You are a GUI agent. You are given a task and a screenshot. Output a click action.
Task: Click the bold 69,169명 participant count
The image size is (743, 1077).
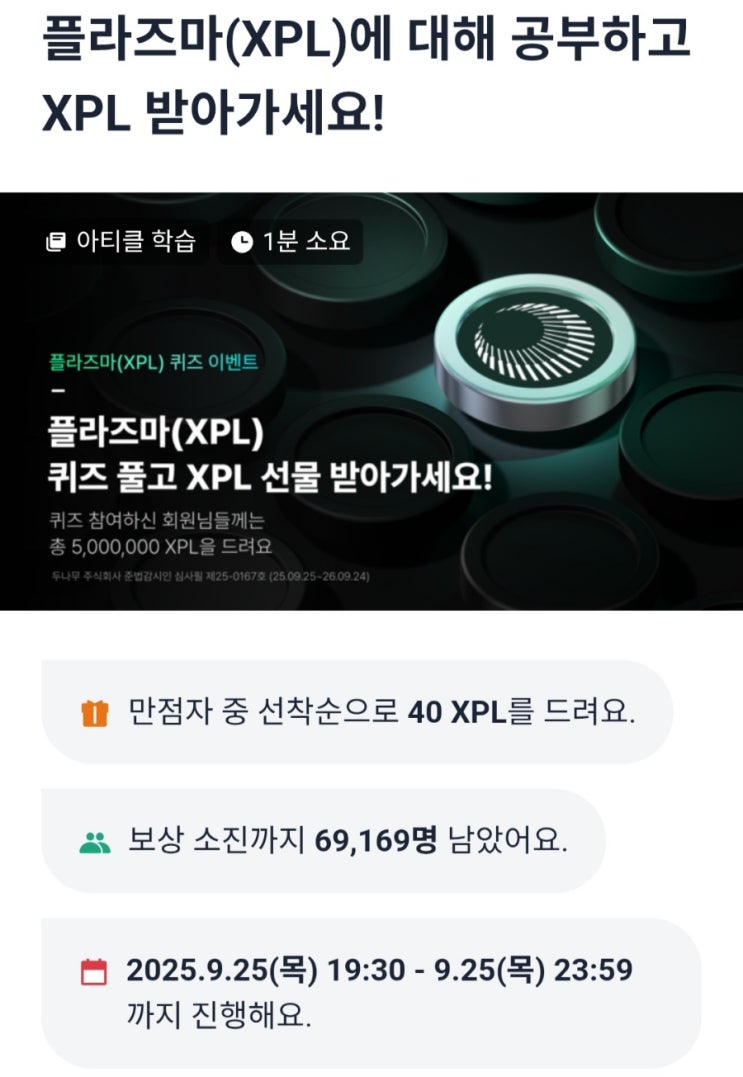click(x=376, y=841)
